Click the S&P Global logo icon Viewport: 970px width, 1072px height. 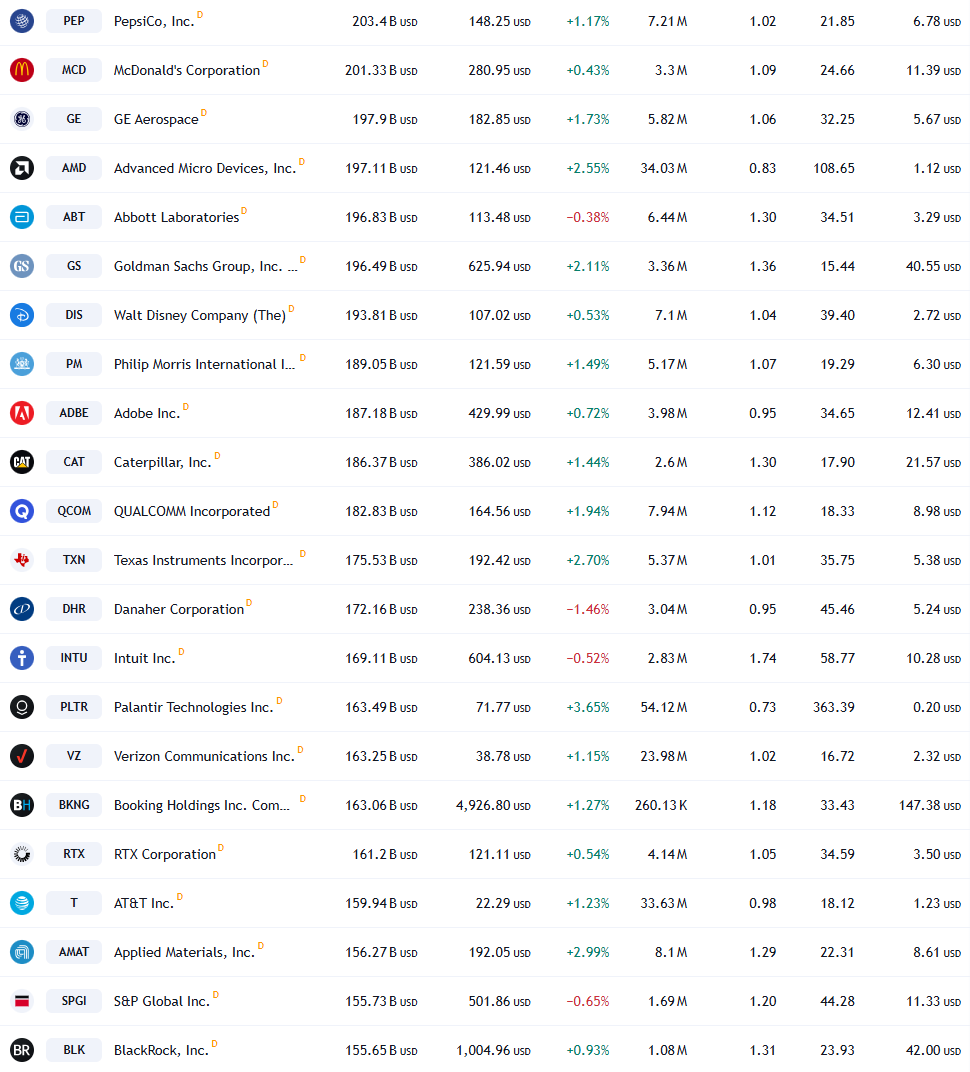(22, 1001)
